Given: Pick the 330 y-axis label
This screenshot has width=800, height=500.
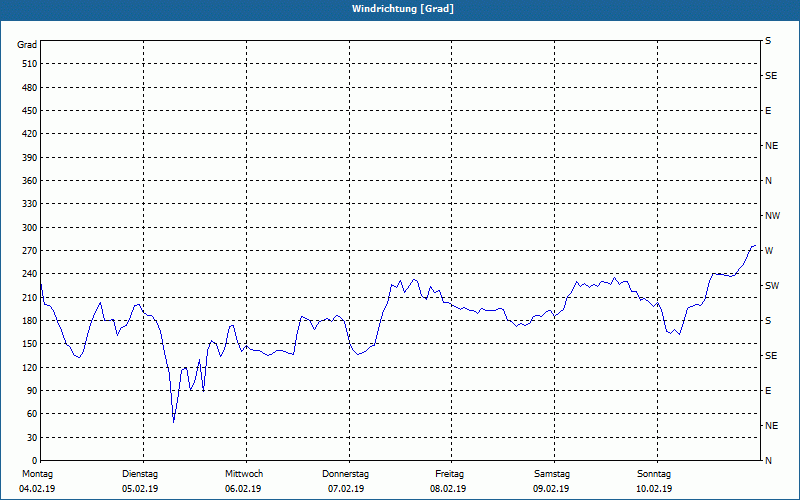Looking at the screenshot, I should pyautogui.click(x=30, y=204).
